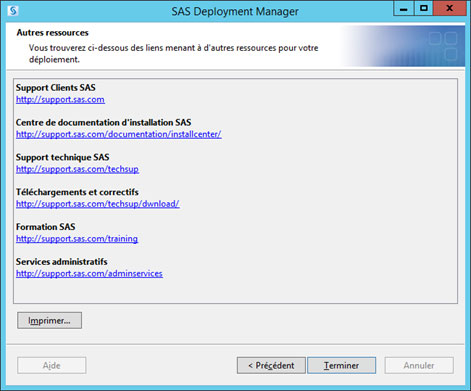
Task: Select the 'Support Clients SAS' heading
Action: click(x=56, y=88)
